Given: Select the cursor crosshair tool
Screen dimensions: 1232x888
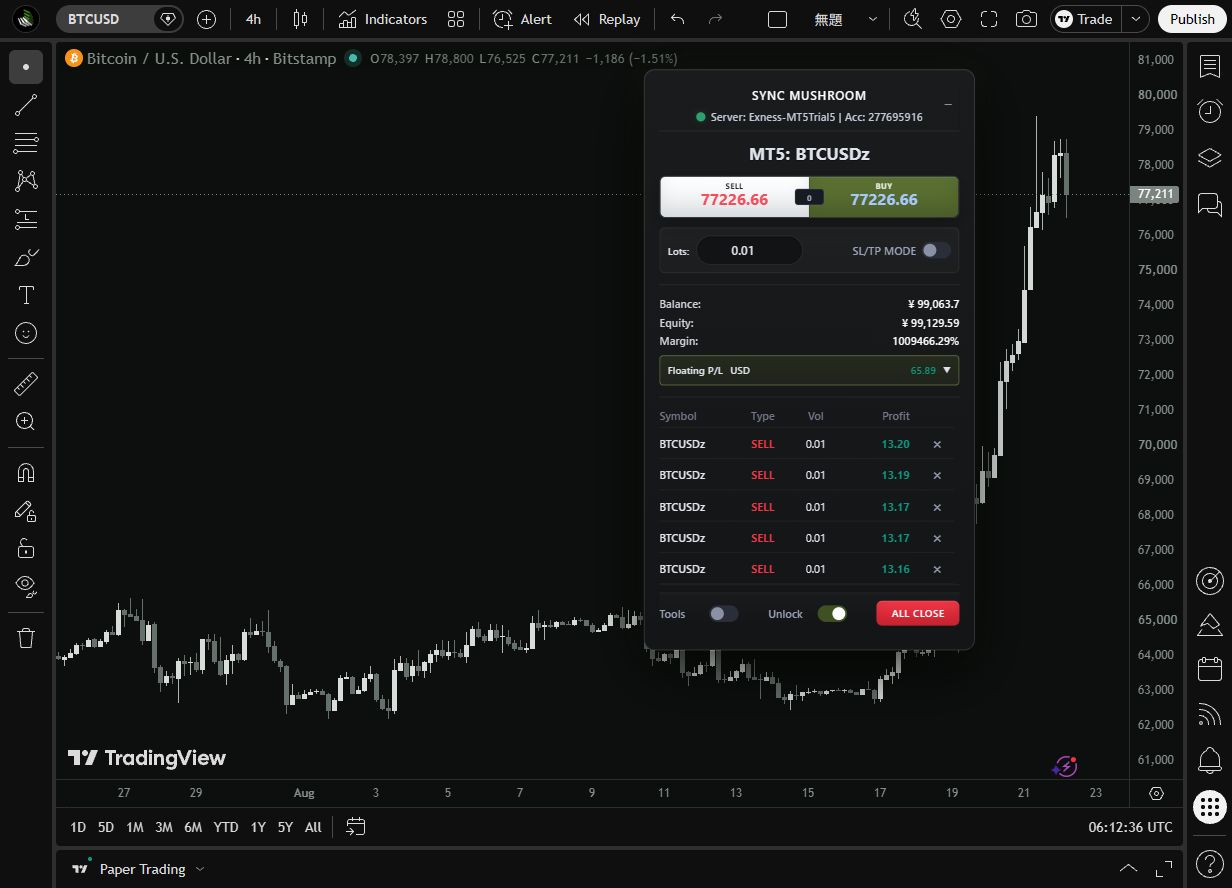Looking at the screenshot, I should [x=26, y=66].
